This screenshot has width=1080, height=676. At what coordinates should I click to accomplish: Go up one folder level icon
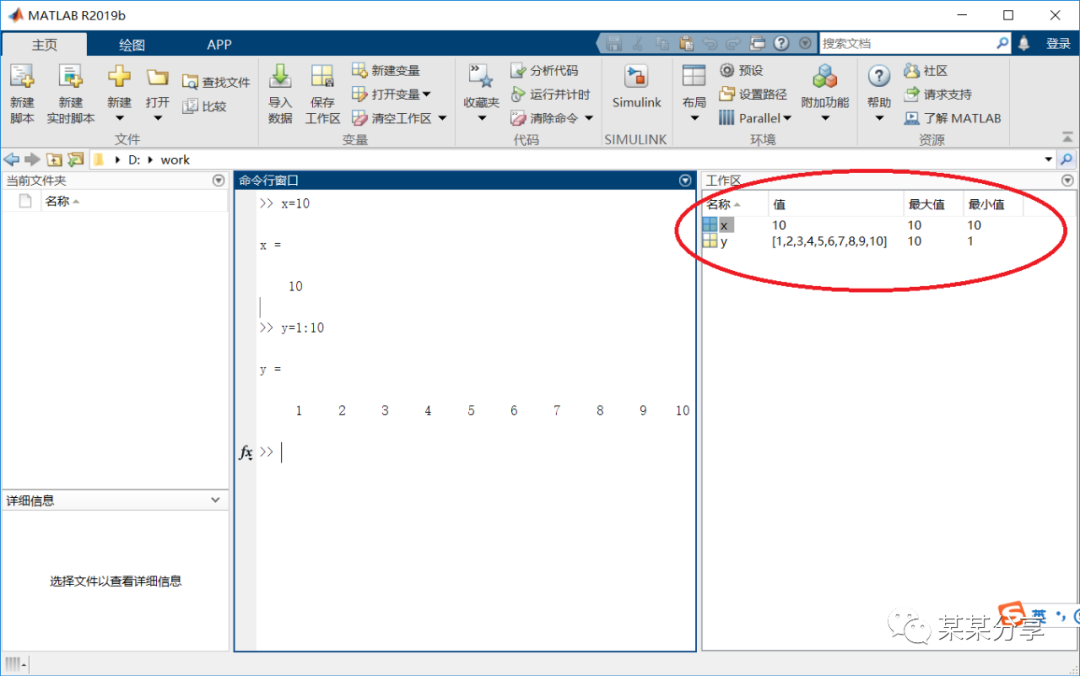[54, 160]
